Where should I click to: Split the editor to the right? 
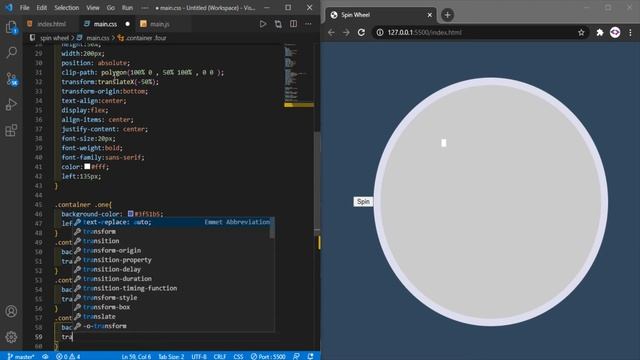coord(293,24)
